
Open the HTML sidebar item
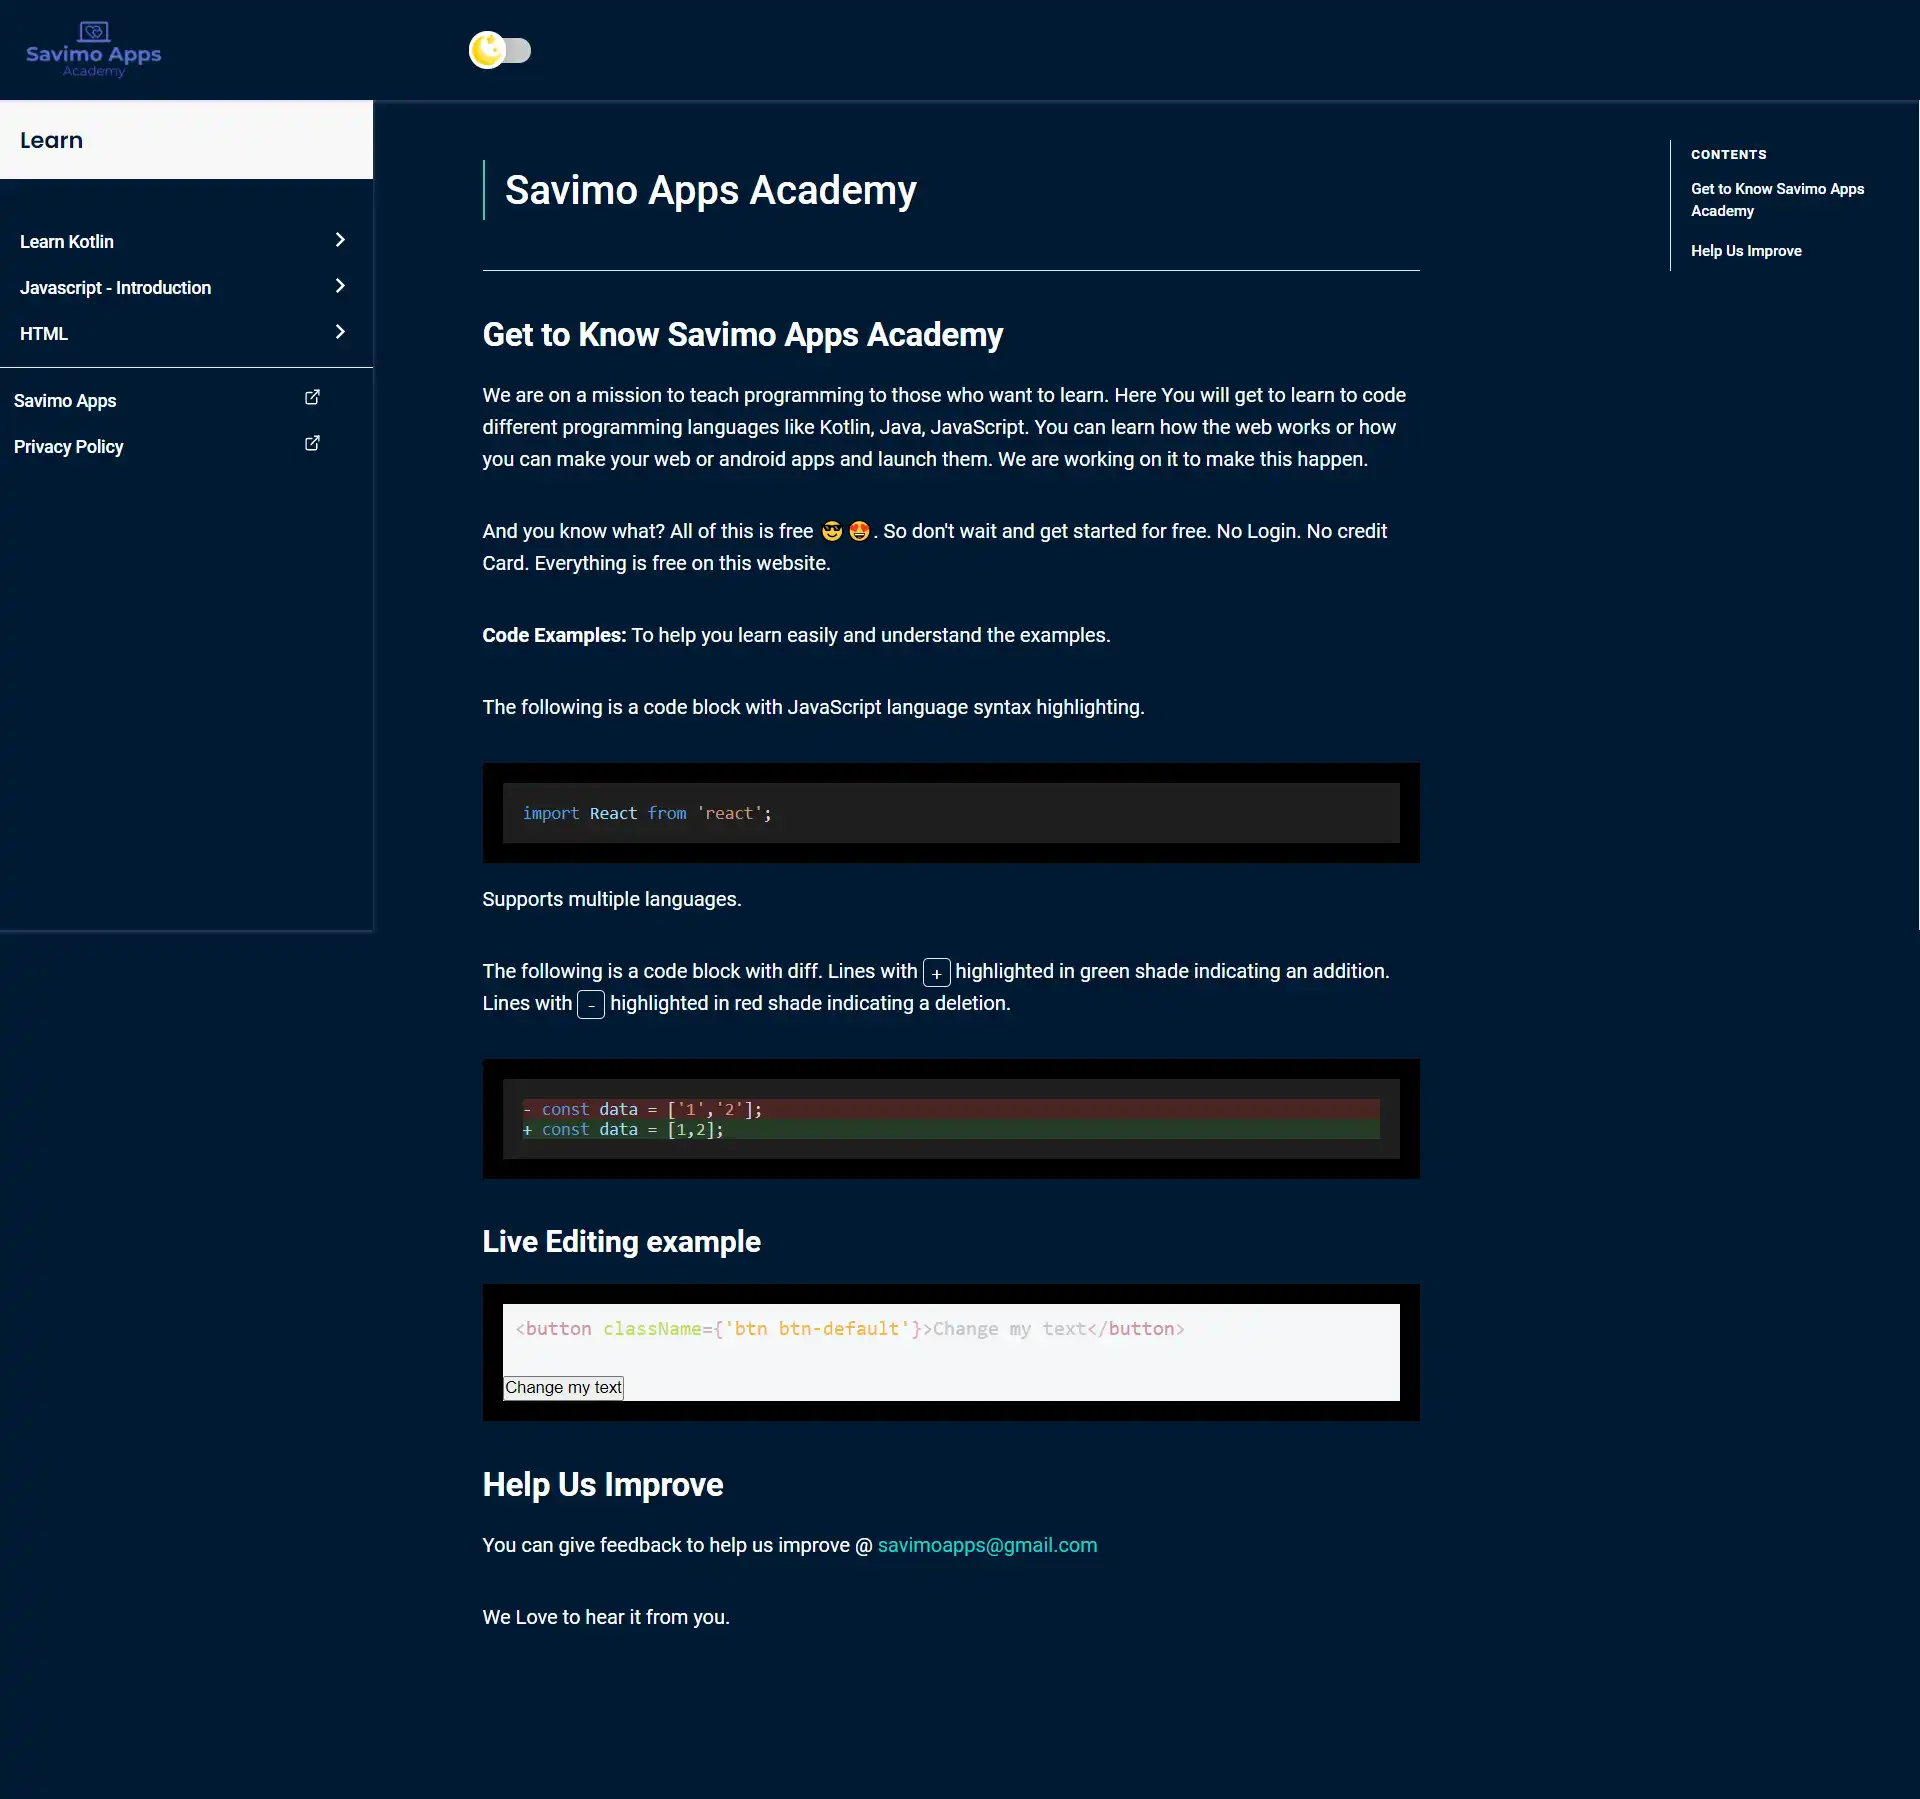pyautogui.click(x=44, y=333)
